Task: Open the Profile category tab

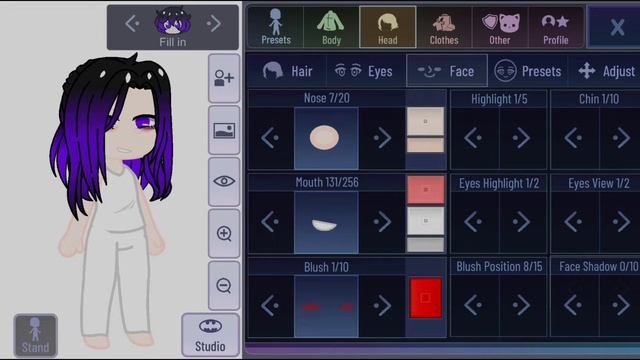Action: pyautogui.click(x=556, y=27)
